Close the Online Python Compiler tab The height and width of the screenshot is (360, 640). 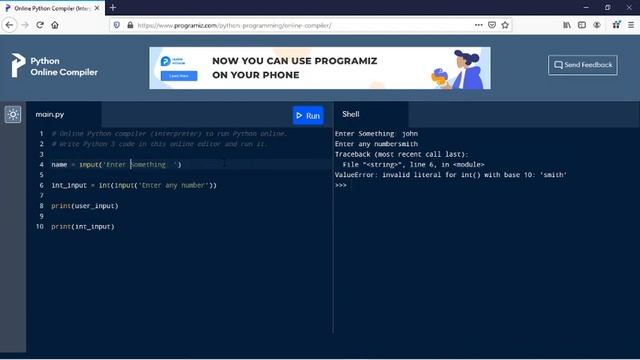pos(97,8)
